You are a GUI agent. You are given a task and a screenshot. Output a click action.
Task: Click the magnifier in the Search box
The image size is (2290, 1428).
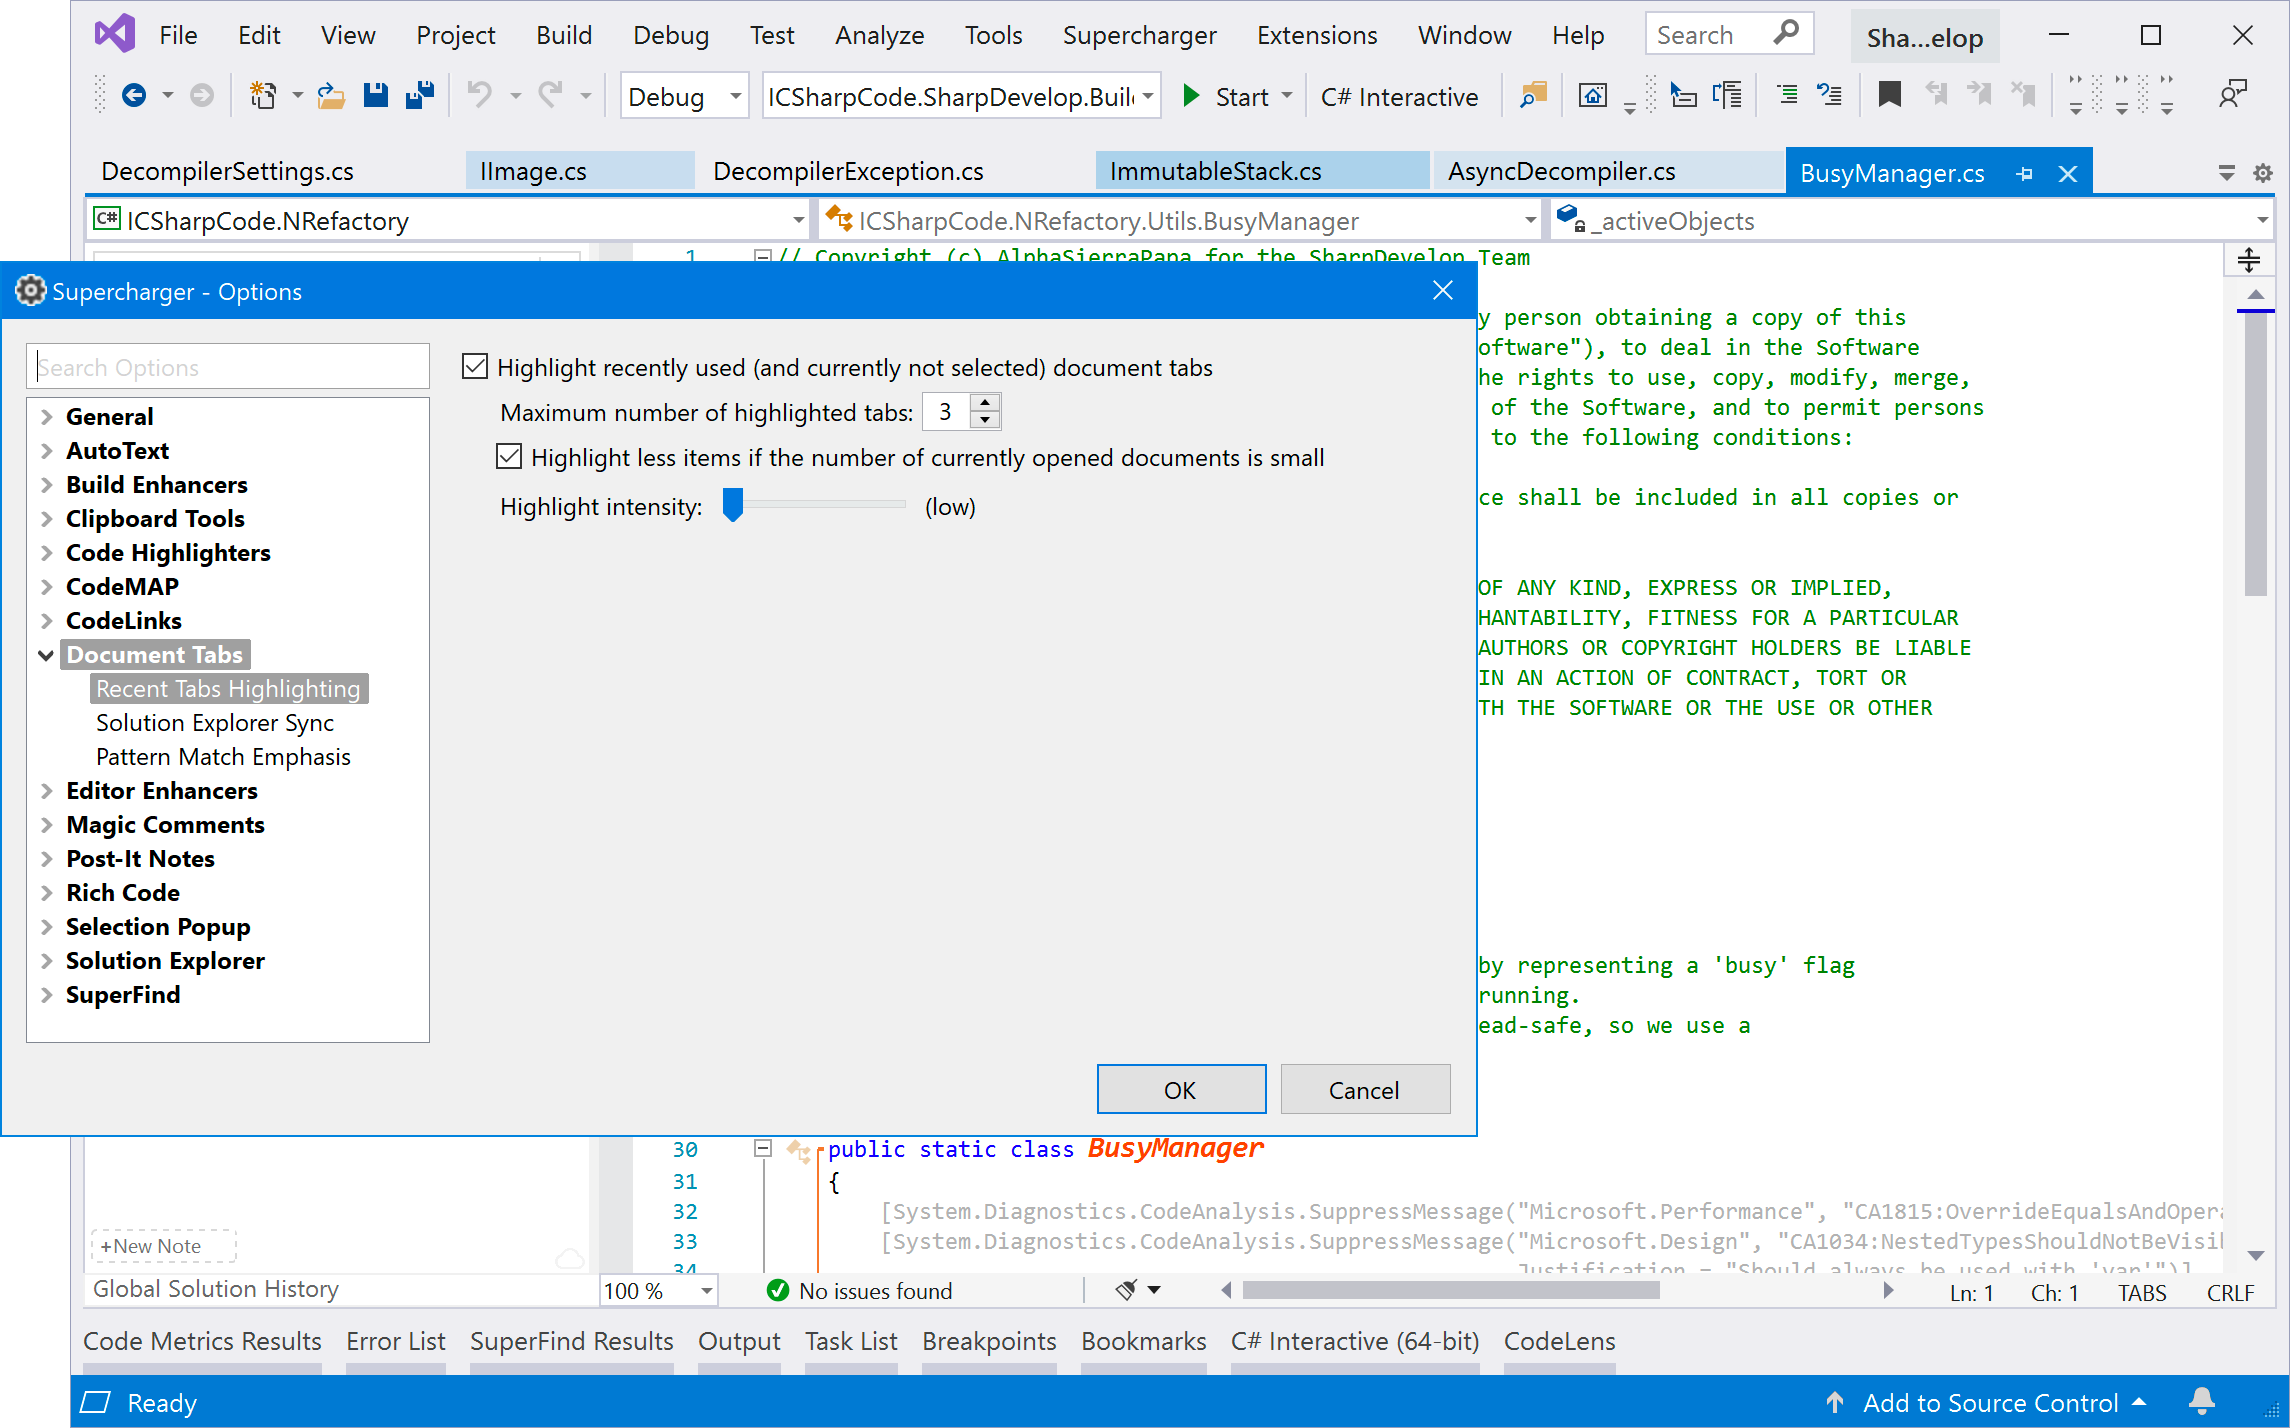(1786, 33)
